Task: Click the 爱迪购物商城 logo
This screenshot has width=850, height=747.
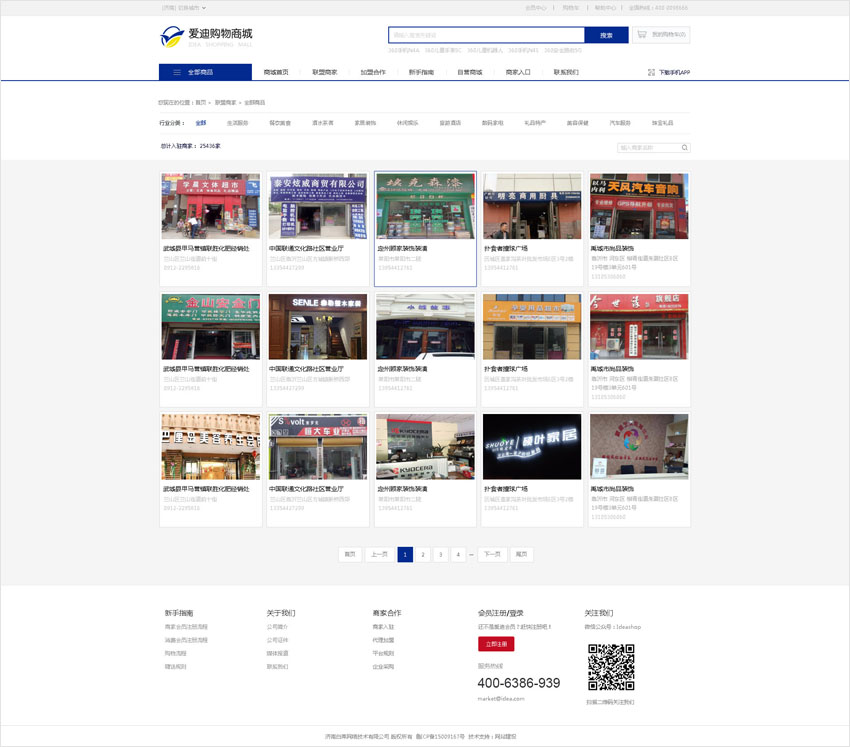Action: click(206, 37)
